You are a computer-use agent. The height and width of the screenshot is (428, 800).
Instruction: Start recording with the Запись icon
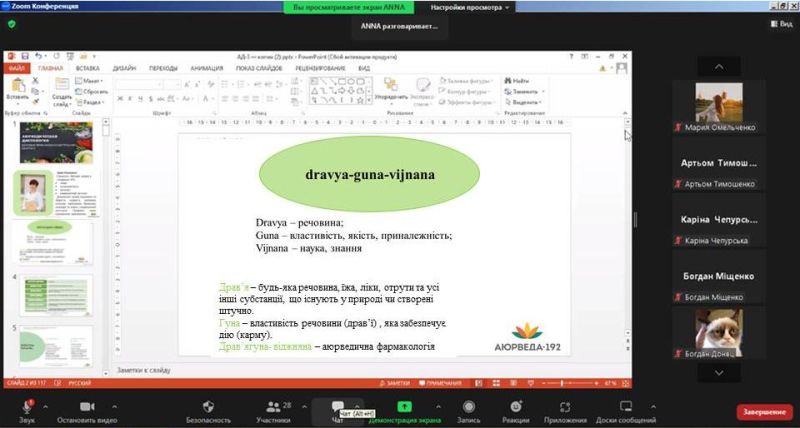[469, 406]
